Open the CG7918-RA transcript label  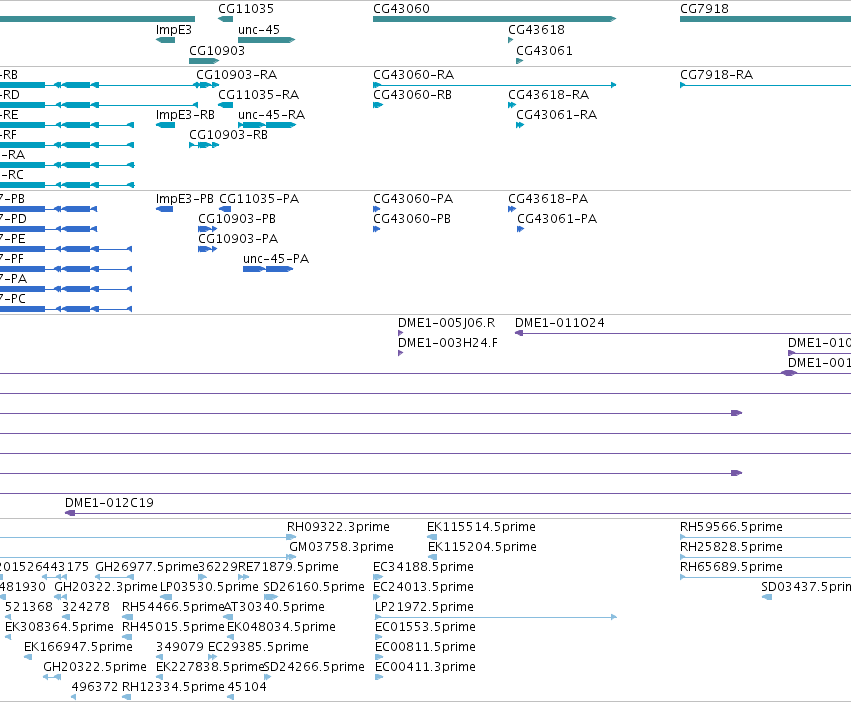[x=716, y=74]
